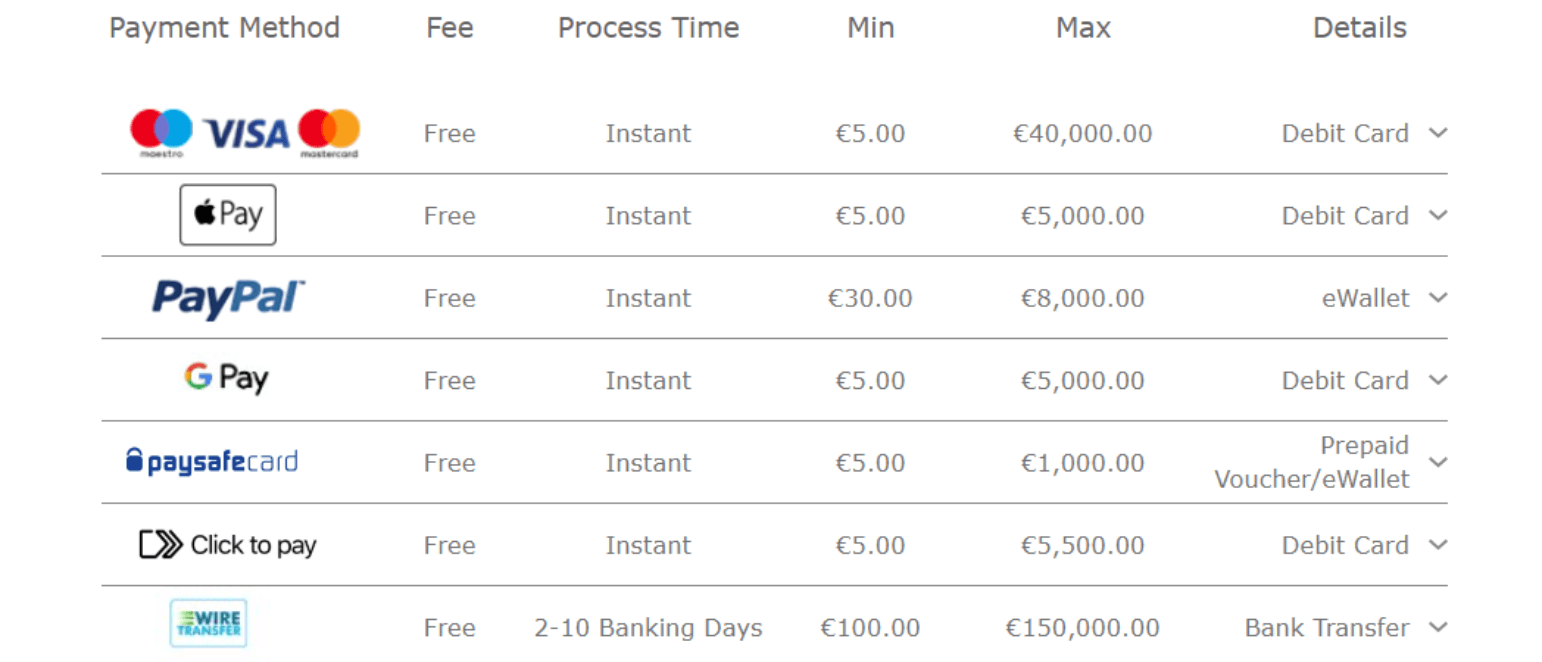Expand the Apple Pay details chevron

1438,214
